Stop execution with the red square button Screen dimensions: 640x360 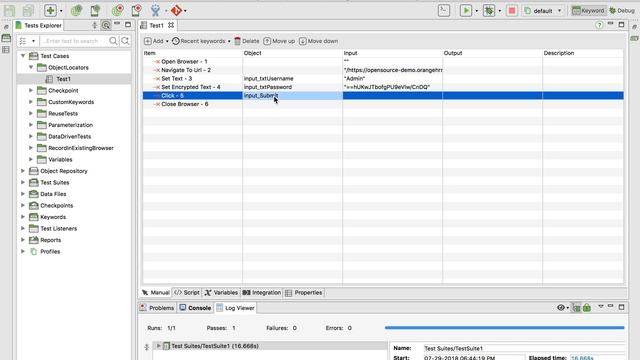(512, 11)
